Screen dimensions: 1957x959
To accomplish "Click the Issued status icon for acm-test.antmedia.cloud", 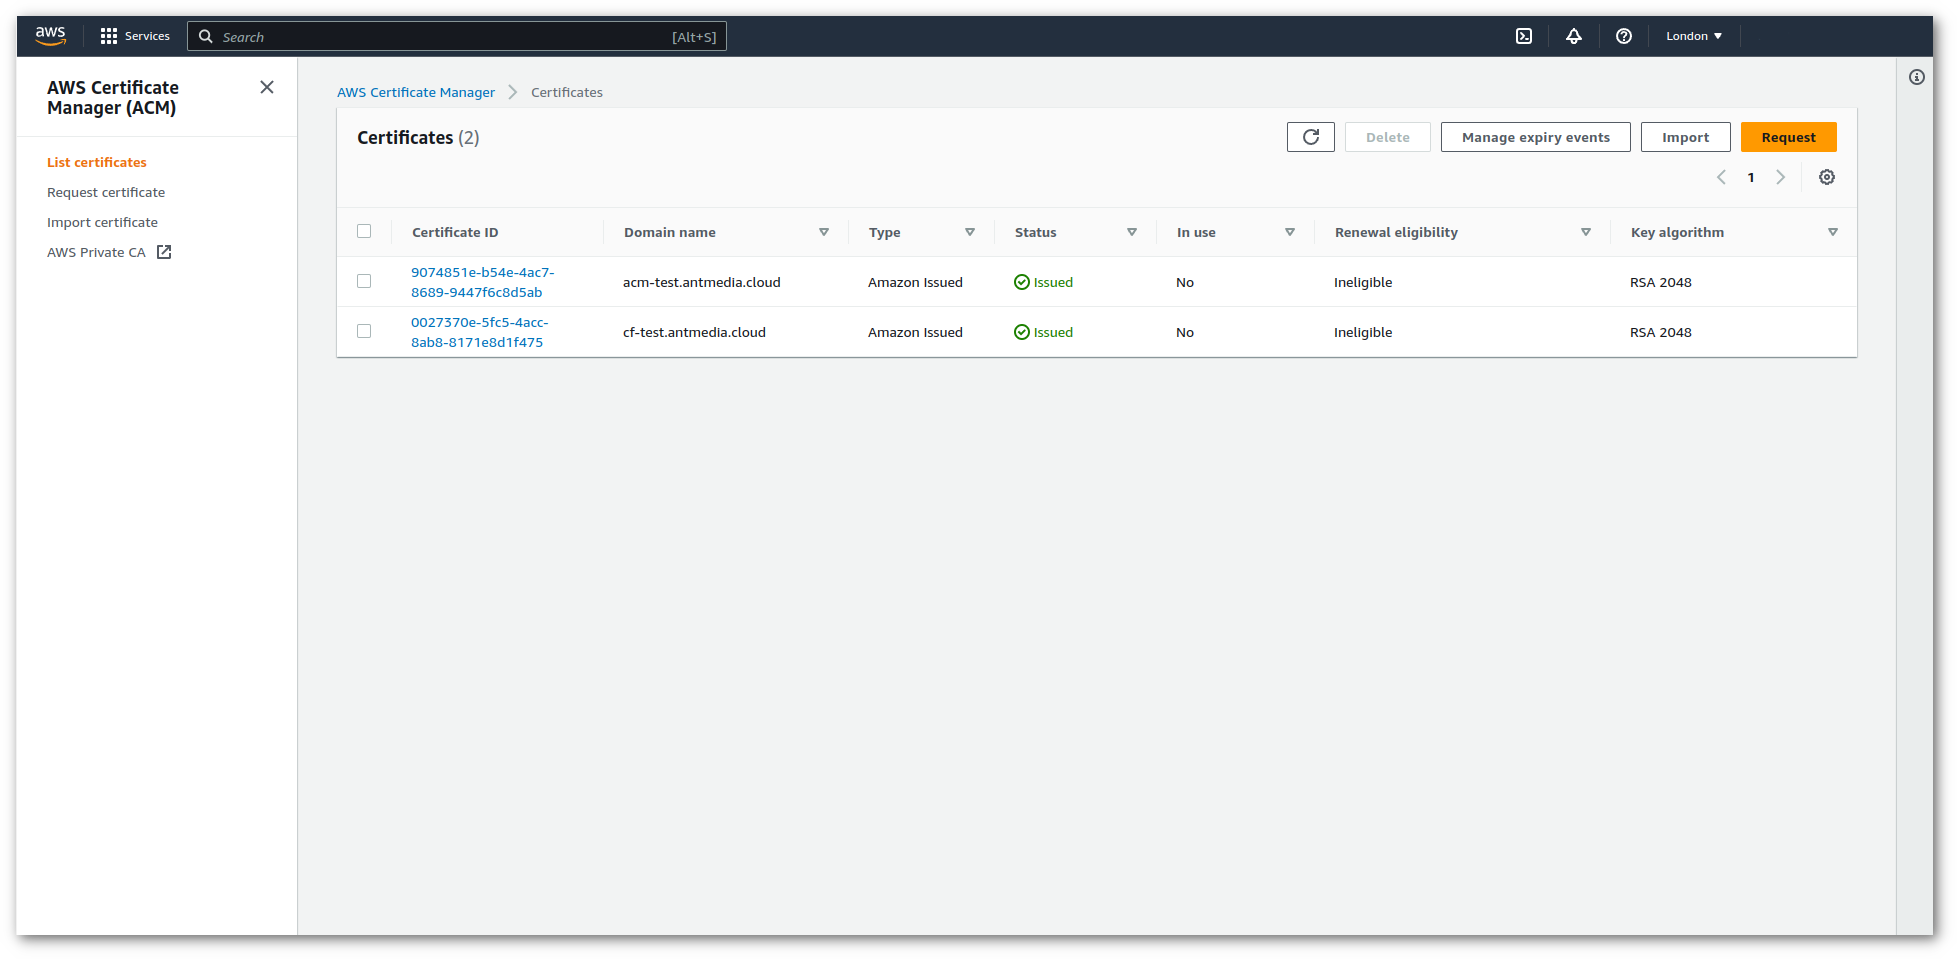I will [1022, 282].
